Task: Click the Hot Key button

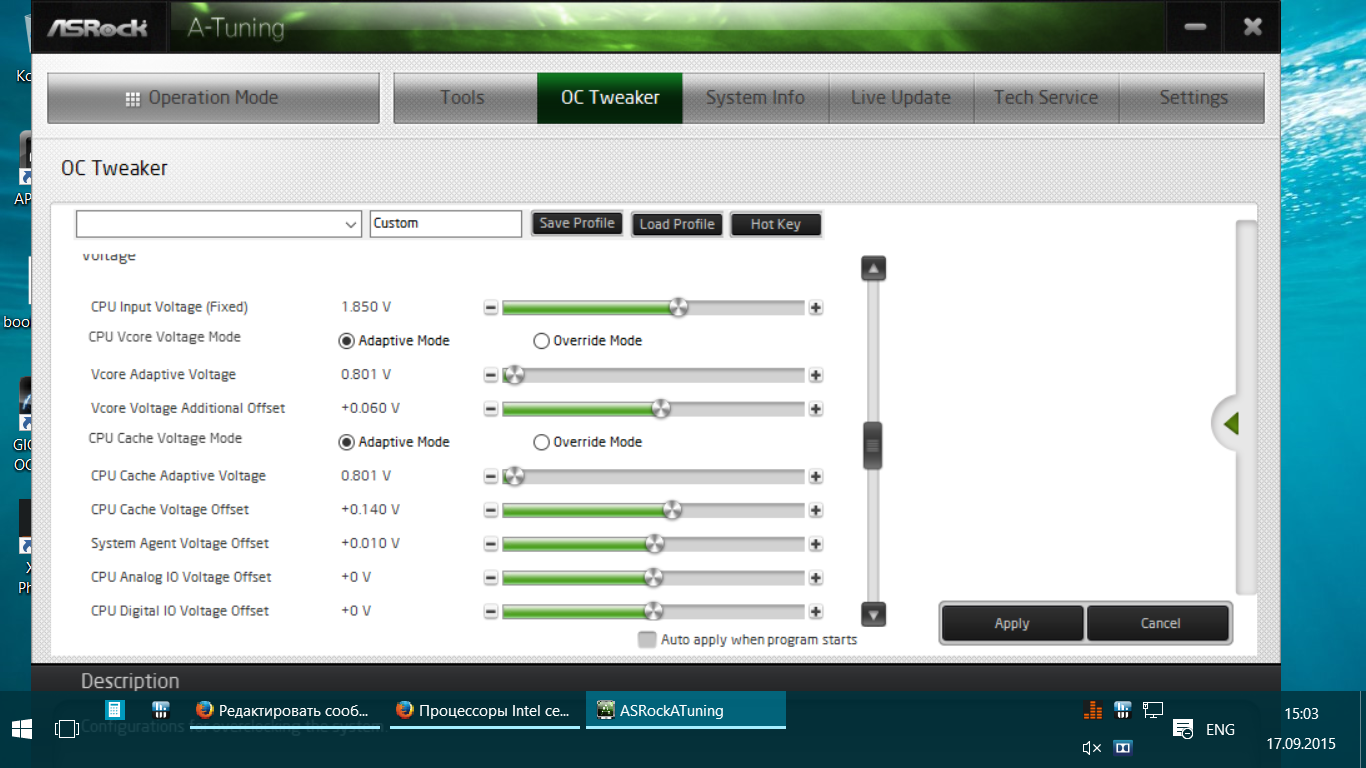Action: tap(776, 224)
